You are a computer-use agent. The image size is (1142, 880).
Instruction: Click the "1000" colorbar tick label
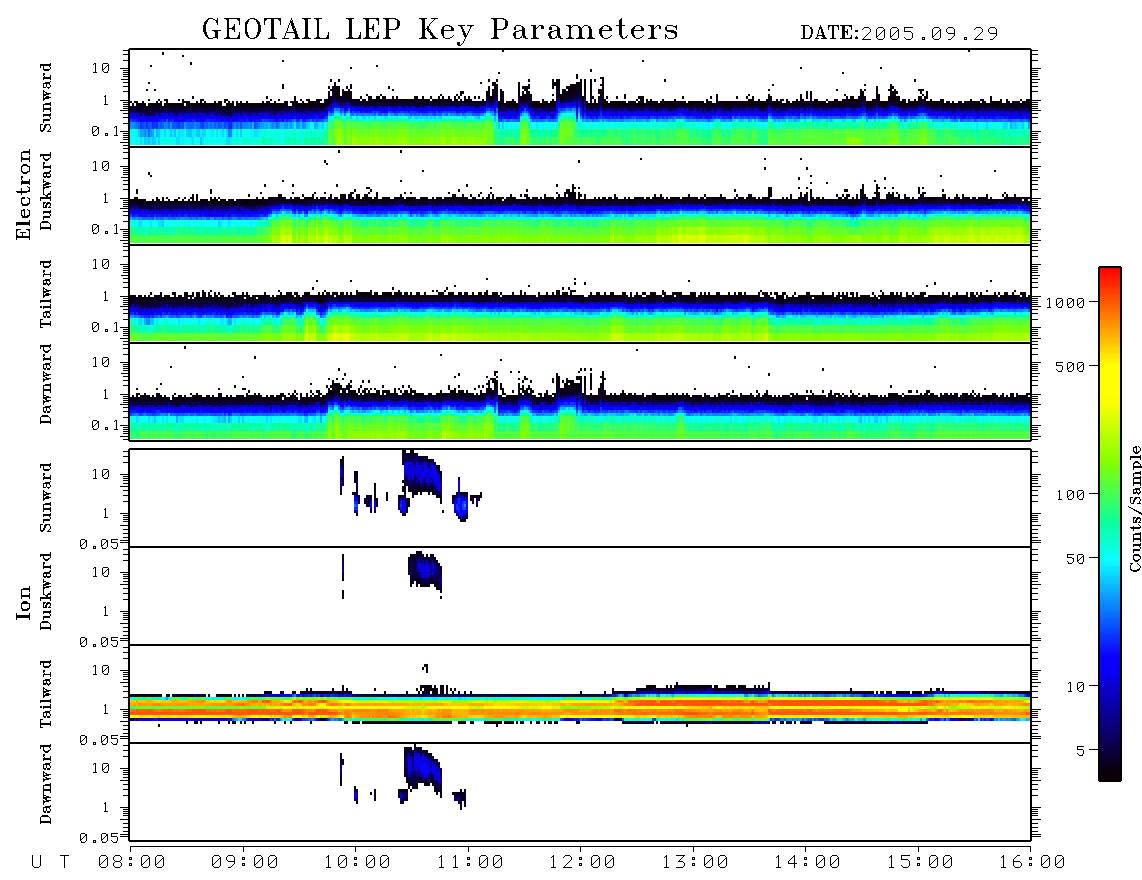(1065, 302)
